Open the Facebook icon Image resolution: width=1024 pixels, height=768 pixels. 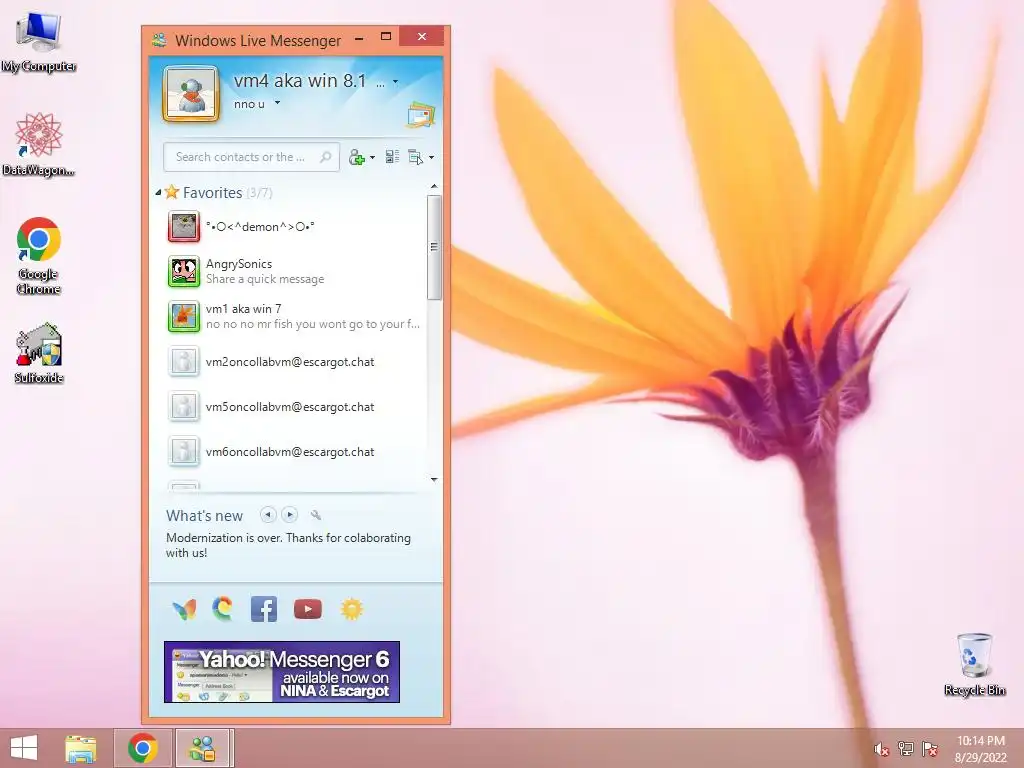coord(264,609)
